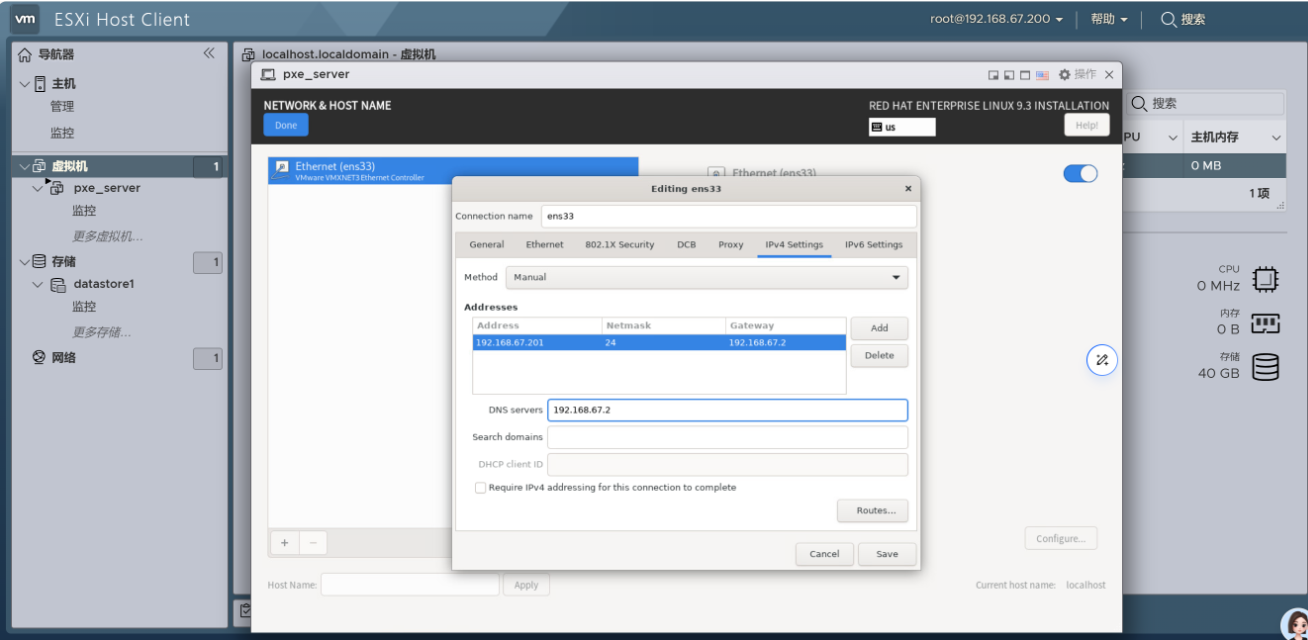The height and width of the screenshot is (640, 1308).
Task: Switch to the DCB tab
Action: 686,245
